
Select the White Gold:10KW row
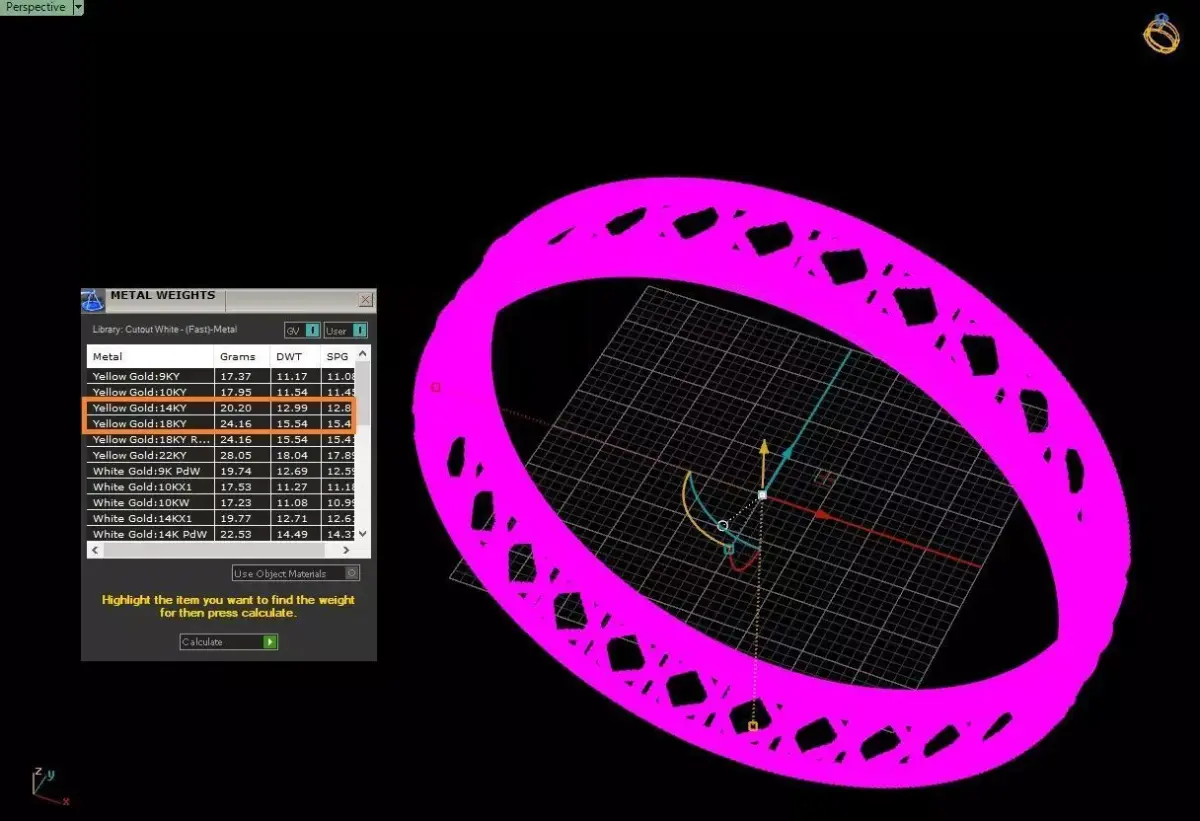tap(221, 502)
